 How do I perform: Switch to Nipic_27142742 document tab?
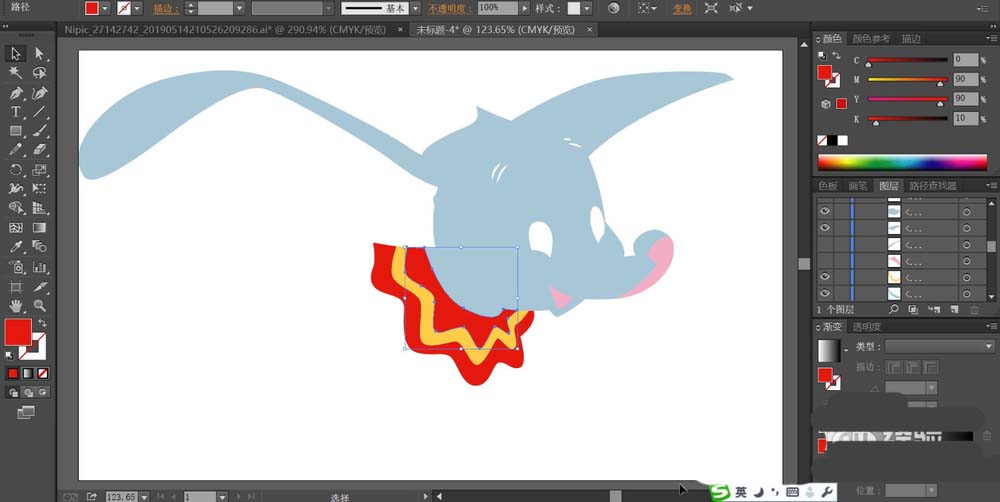coord(226,29)
